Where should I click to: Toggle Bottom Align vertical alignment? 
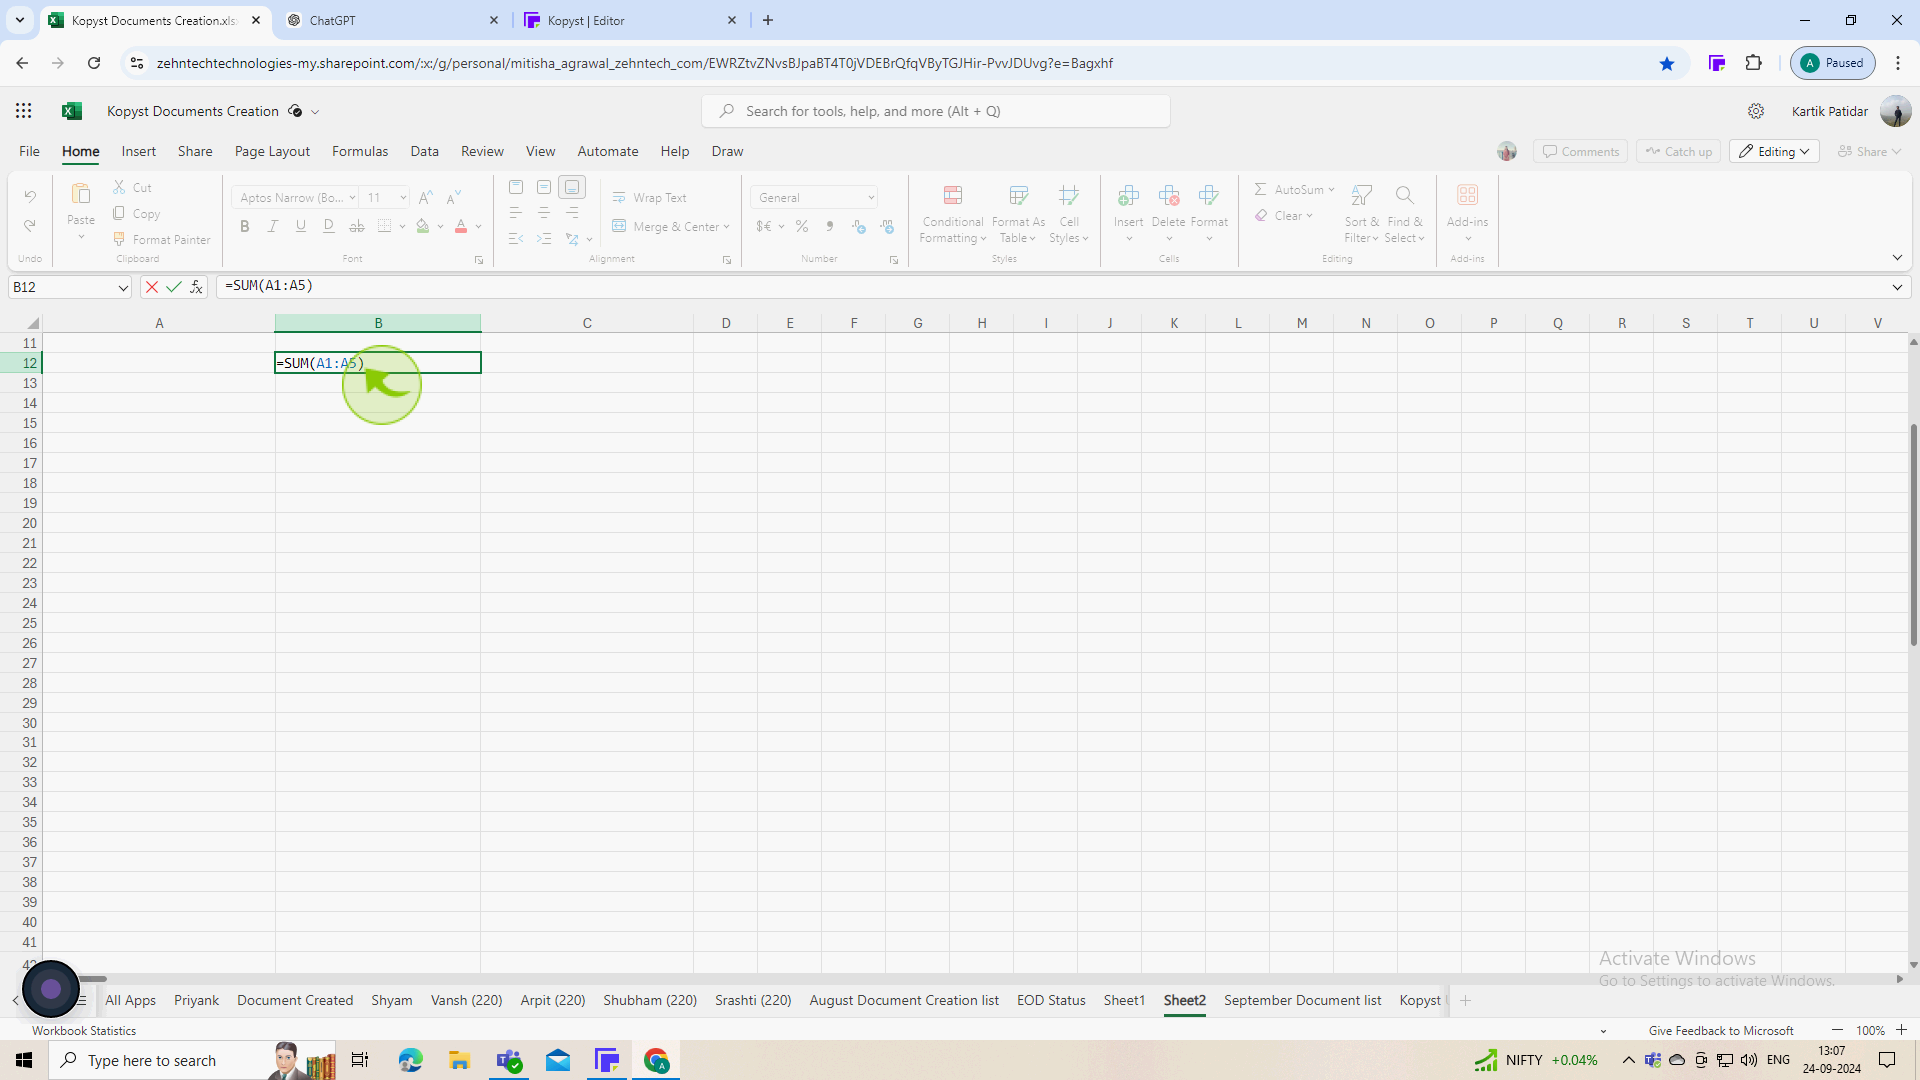tap(572, 187)
